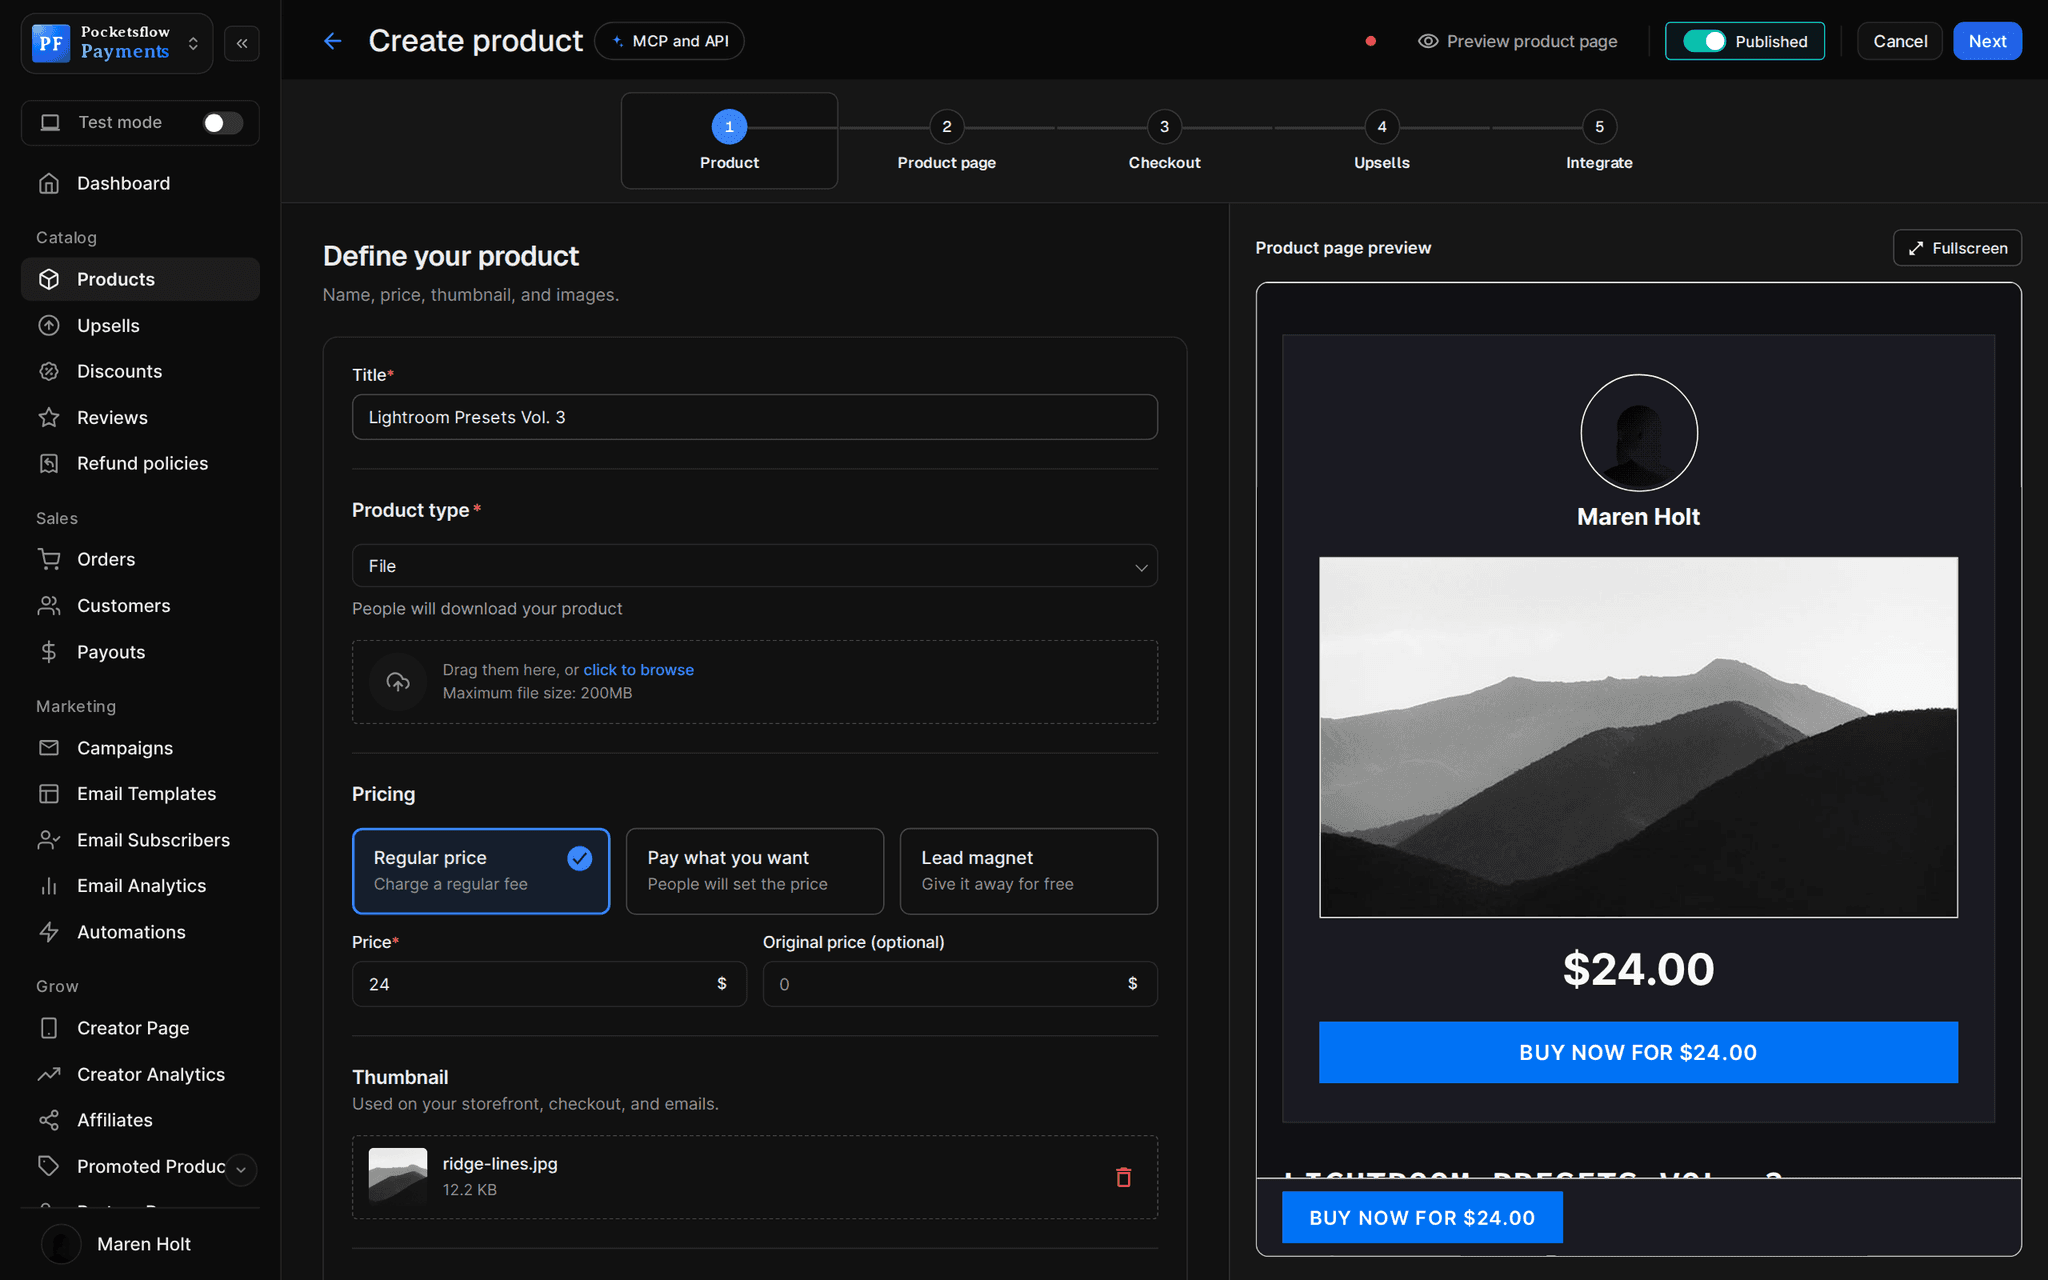The height and width of the screenshot is (1280, 2048).
Task: Click the Payouts dollar icon
Action: click(49, 652)
